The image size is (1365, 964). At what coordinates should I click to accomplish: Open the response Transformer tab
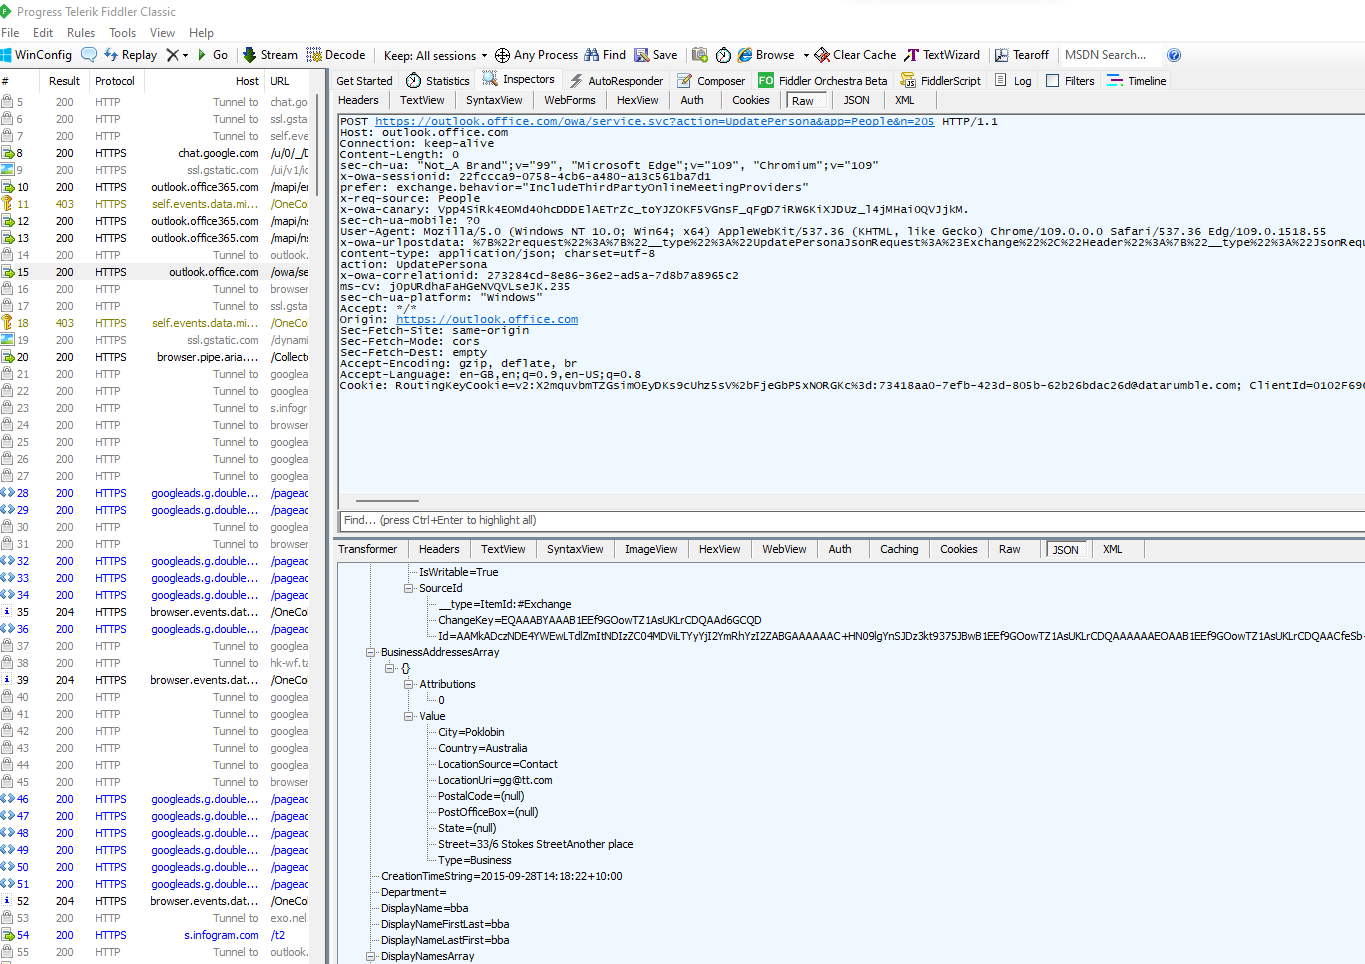tap(367, 549)
